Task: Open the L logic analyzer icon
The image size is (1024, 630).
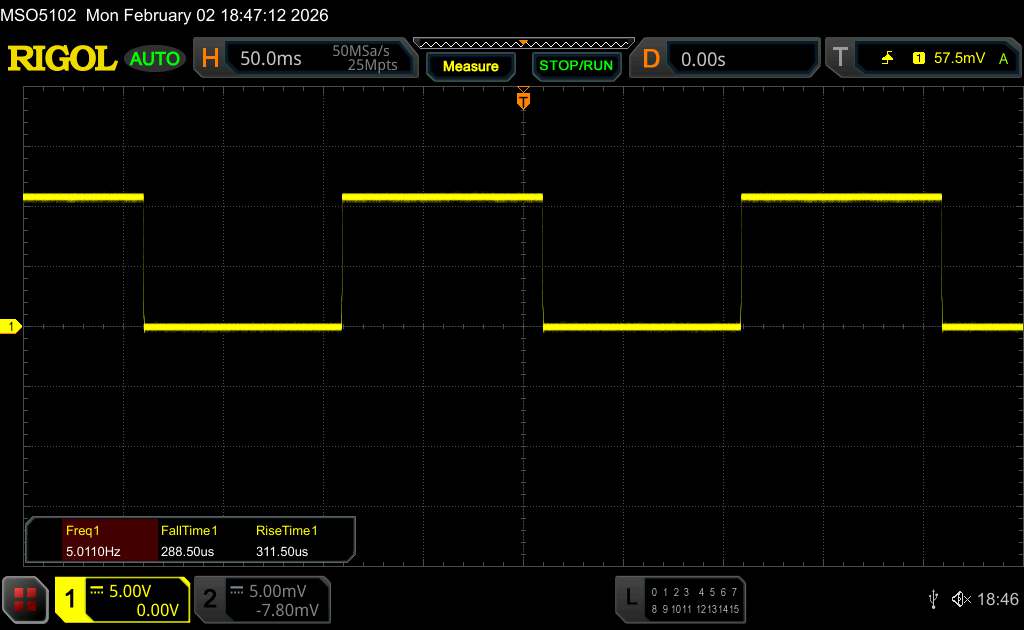Action: coord(630,598)
